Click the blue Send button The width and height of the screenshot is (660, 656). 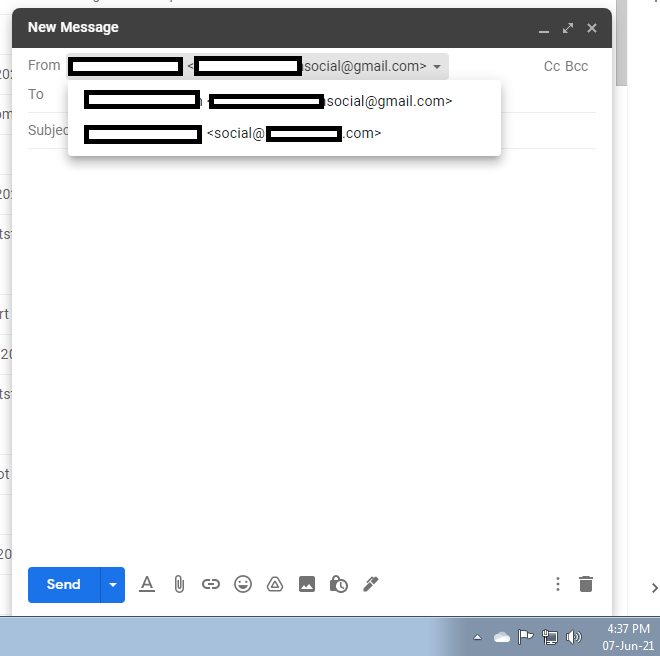(x=64, y=584)
